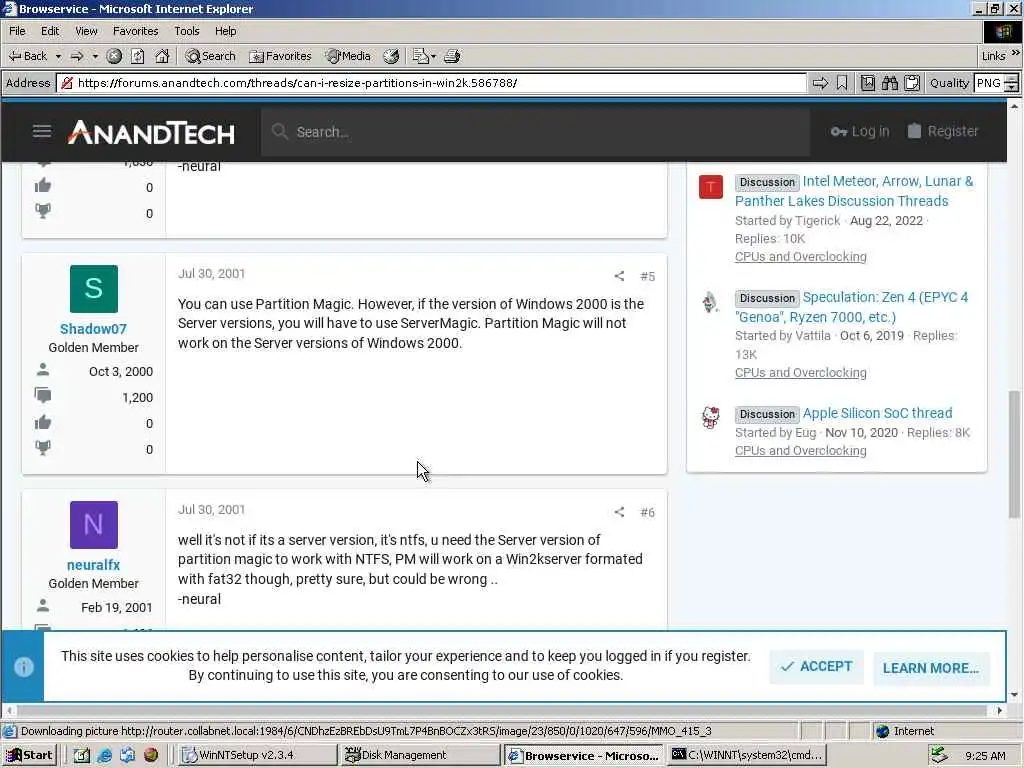
Task: Open the Tools menu
Action: coord(187,31)
